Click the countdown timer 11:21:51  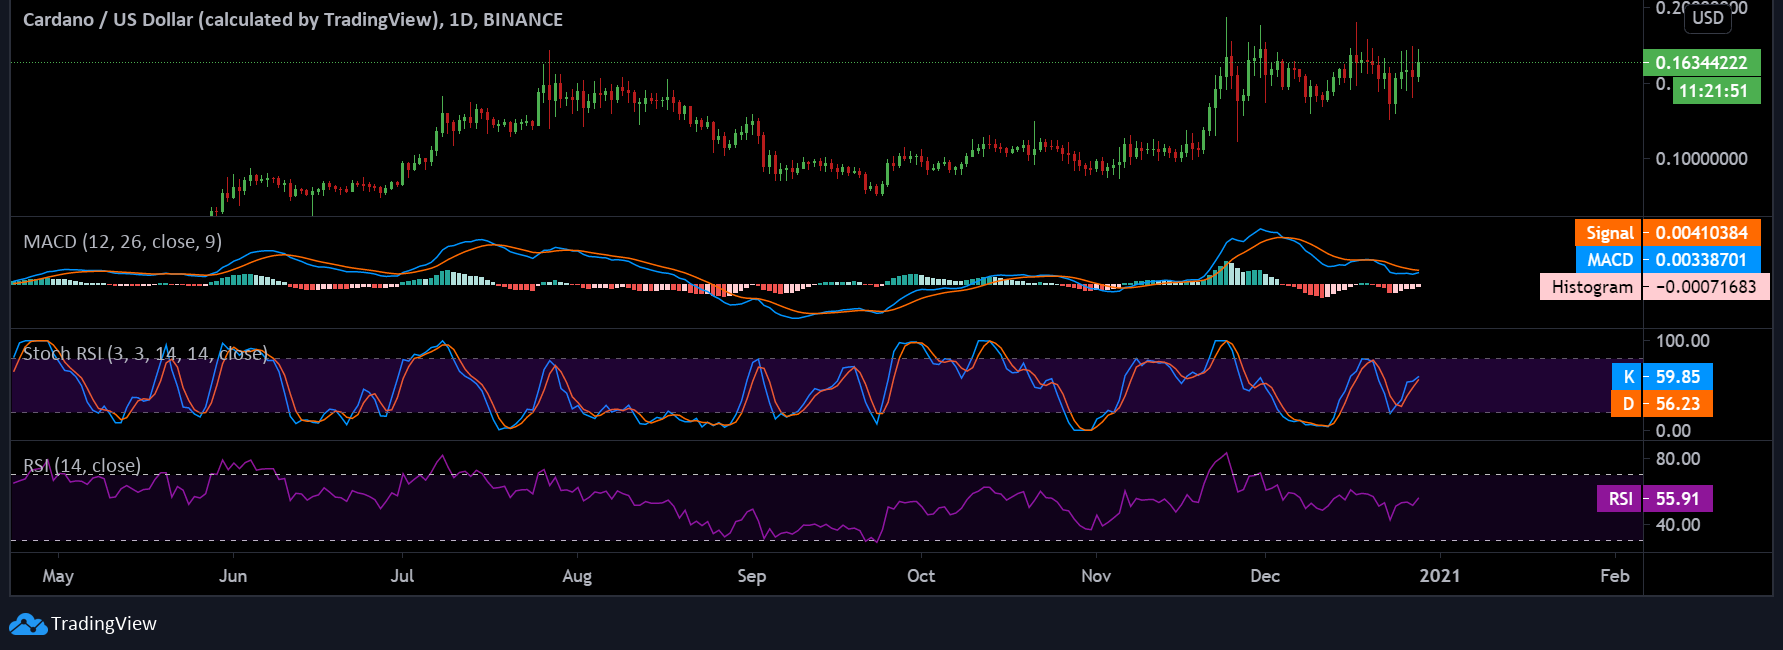click(x=1714, y=91)
